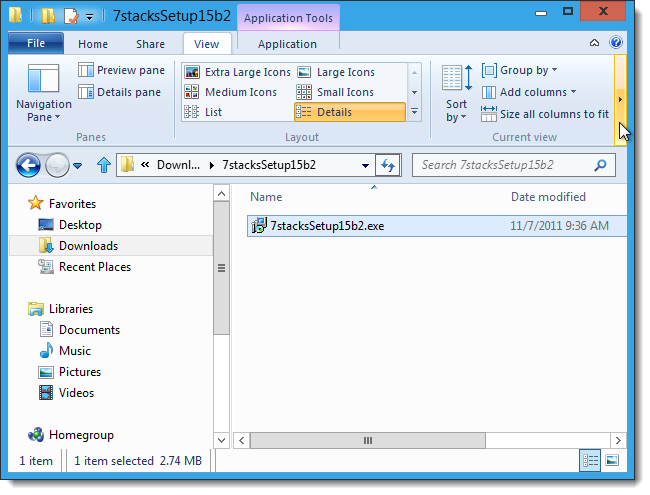Screen dimensions: 650x495
Task: Click navigation pane vertical scrollbar thumb
Action: [x=221, y=268]
